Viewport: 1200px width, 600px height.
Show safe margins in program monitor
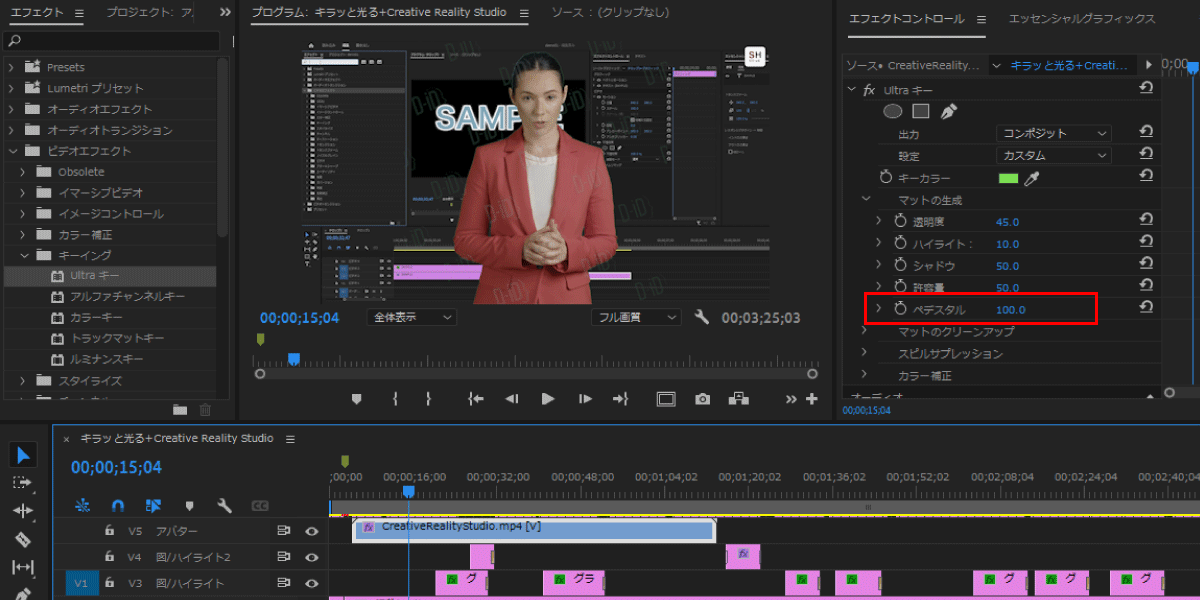[x=666, y=399]
